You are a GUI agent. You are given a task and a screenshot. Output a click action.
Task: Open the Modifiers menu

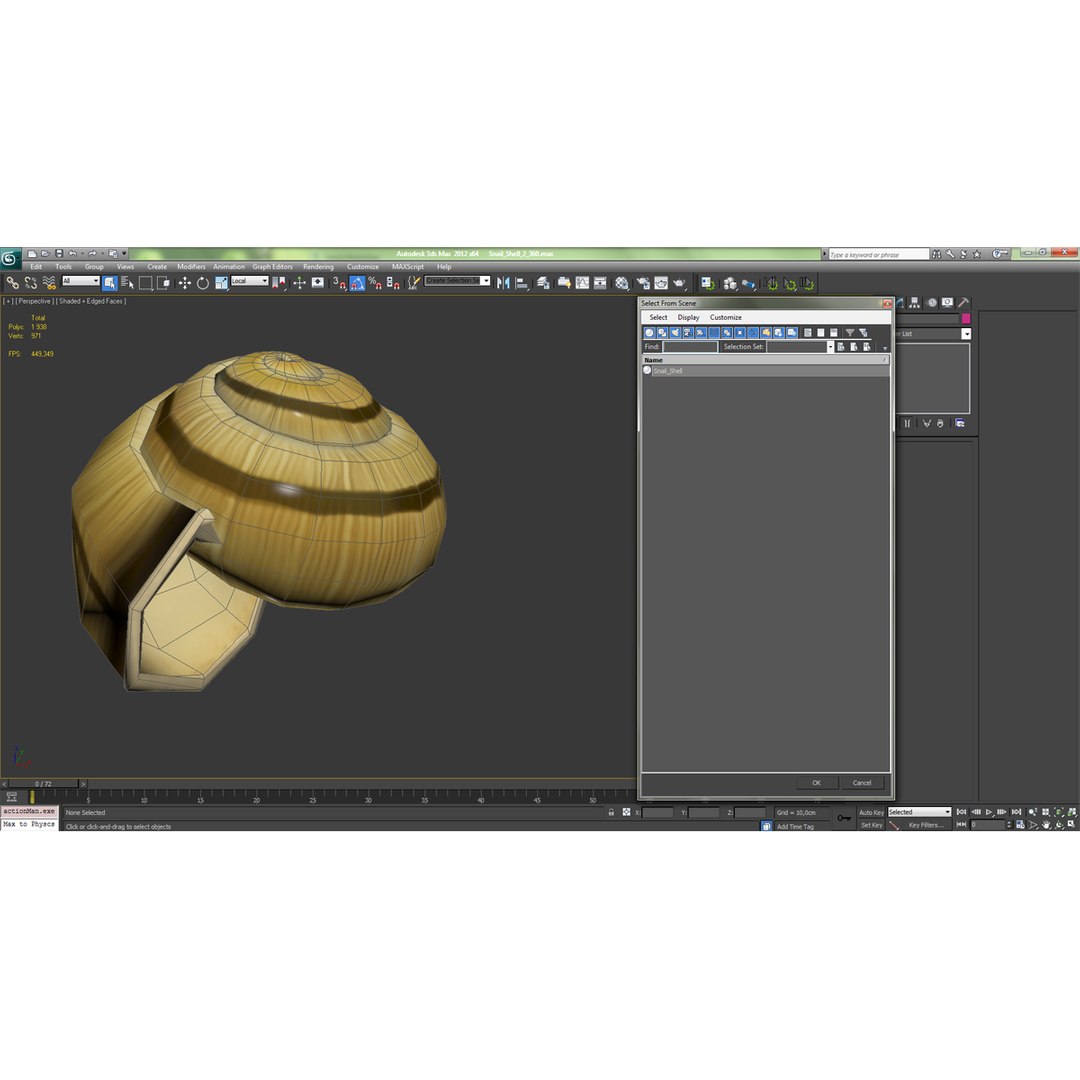(x=191, y=267)
